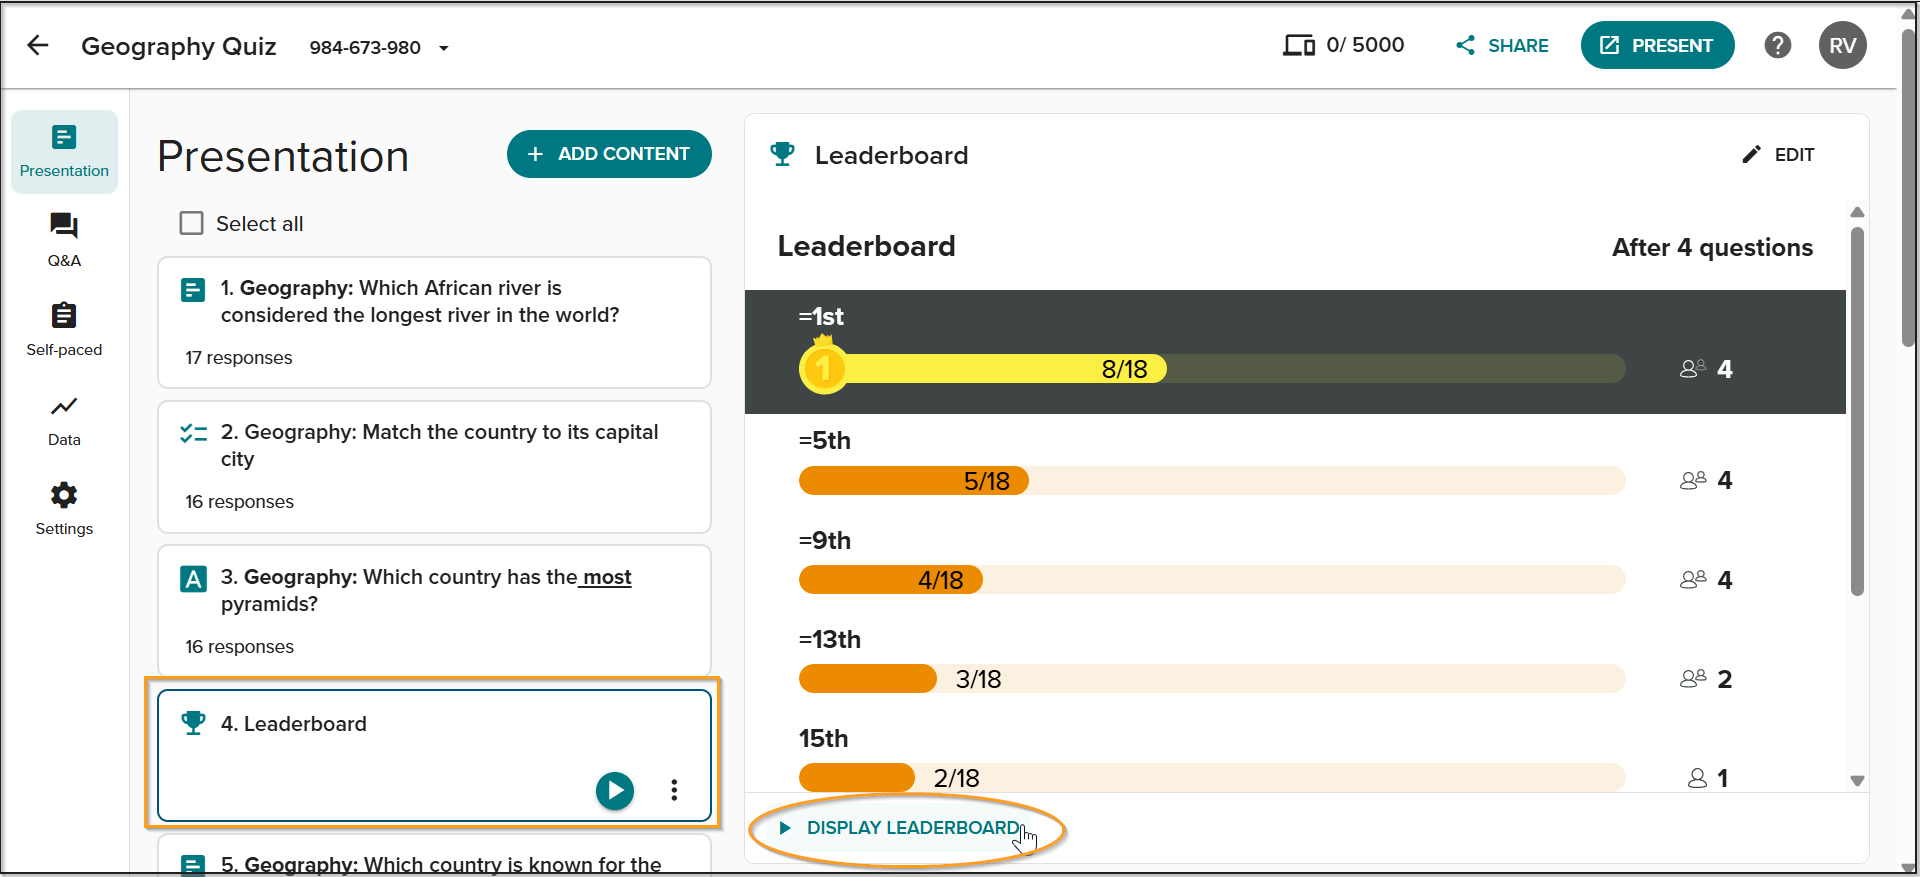Select the 4. Leaderboard slide card
Viewport: 1920px width, 877px height.
(x=434, y=755)
